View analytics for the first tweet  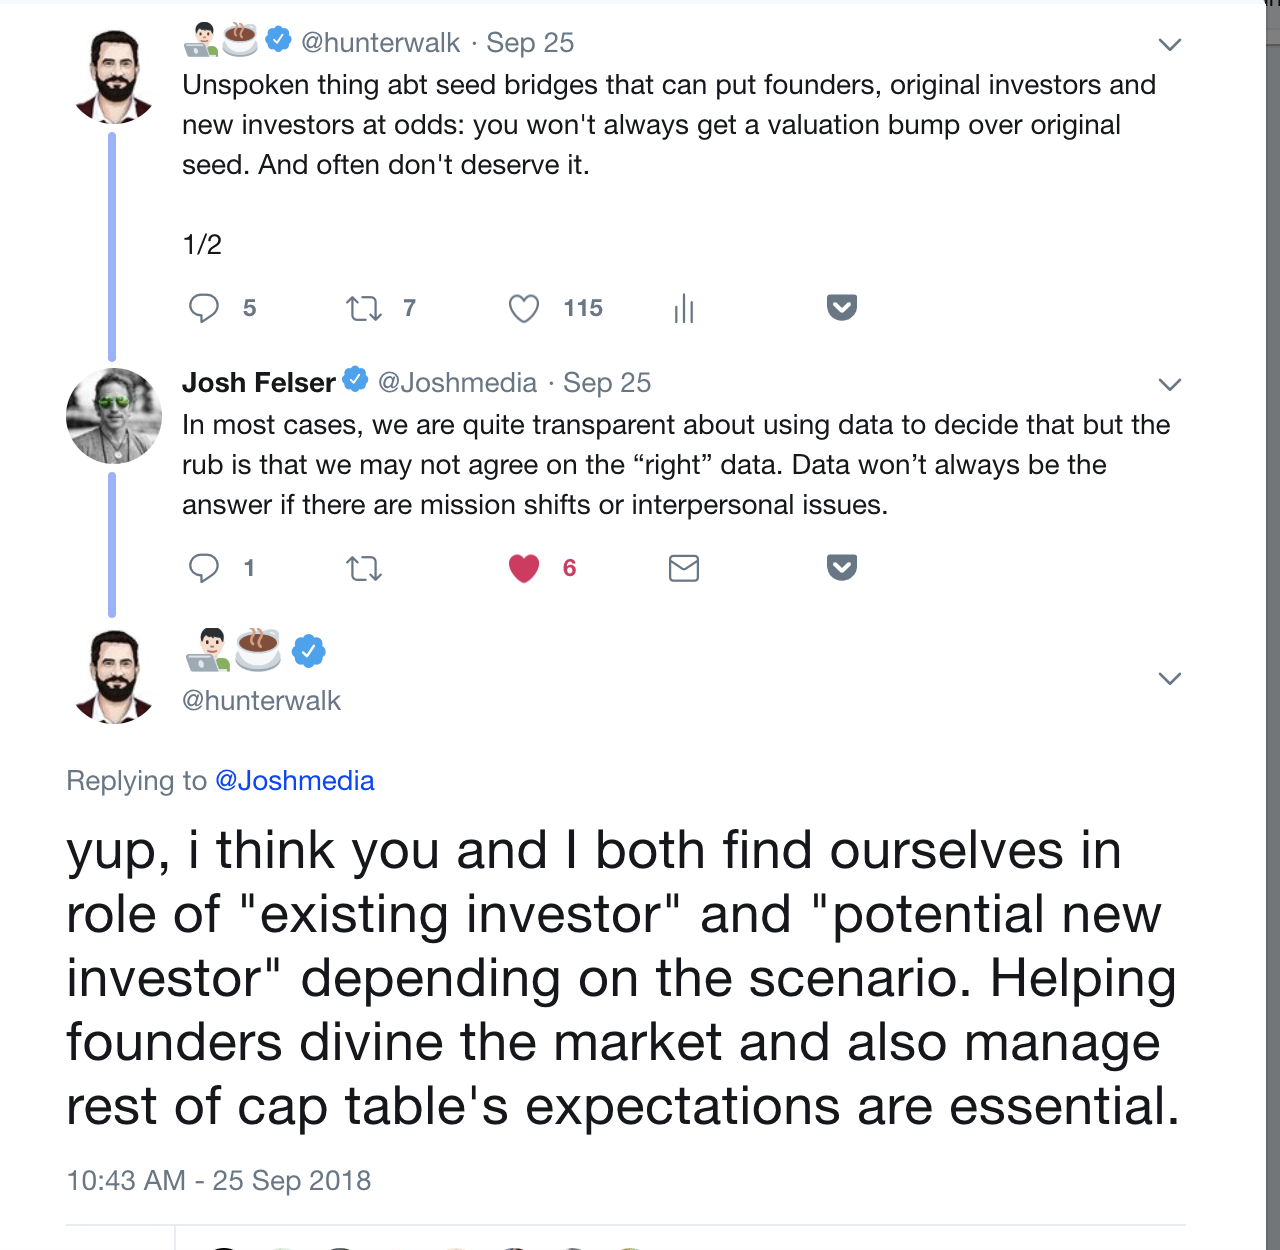(x=684, y=308)
